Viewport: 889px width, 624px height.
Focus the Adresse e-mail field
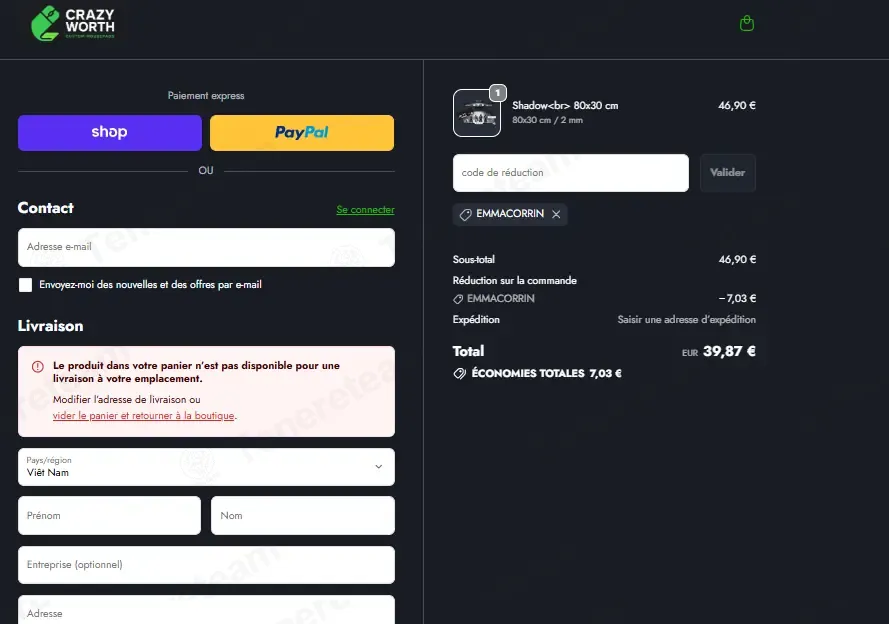(x=206, y=247)
